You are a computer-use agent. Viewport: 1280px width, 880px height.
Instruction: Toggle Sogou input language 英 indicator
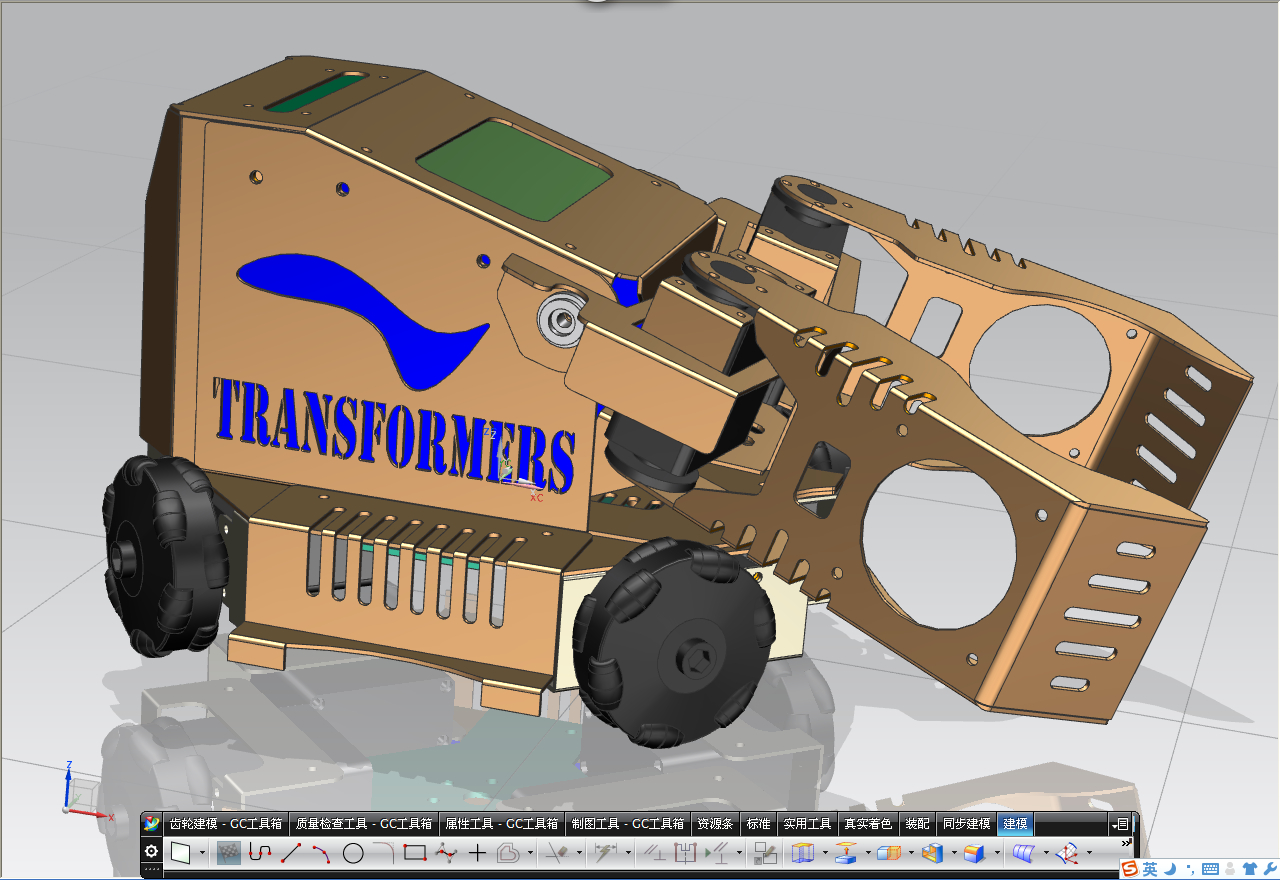click(x=1150, y=869)
